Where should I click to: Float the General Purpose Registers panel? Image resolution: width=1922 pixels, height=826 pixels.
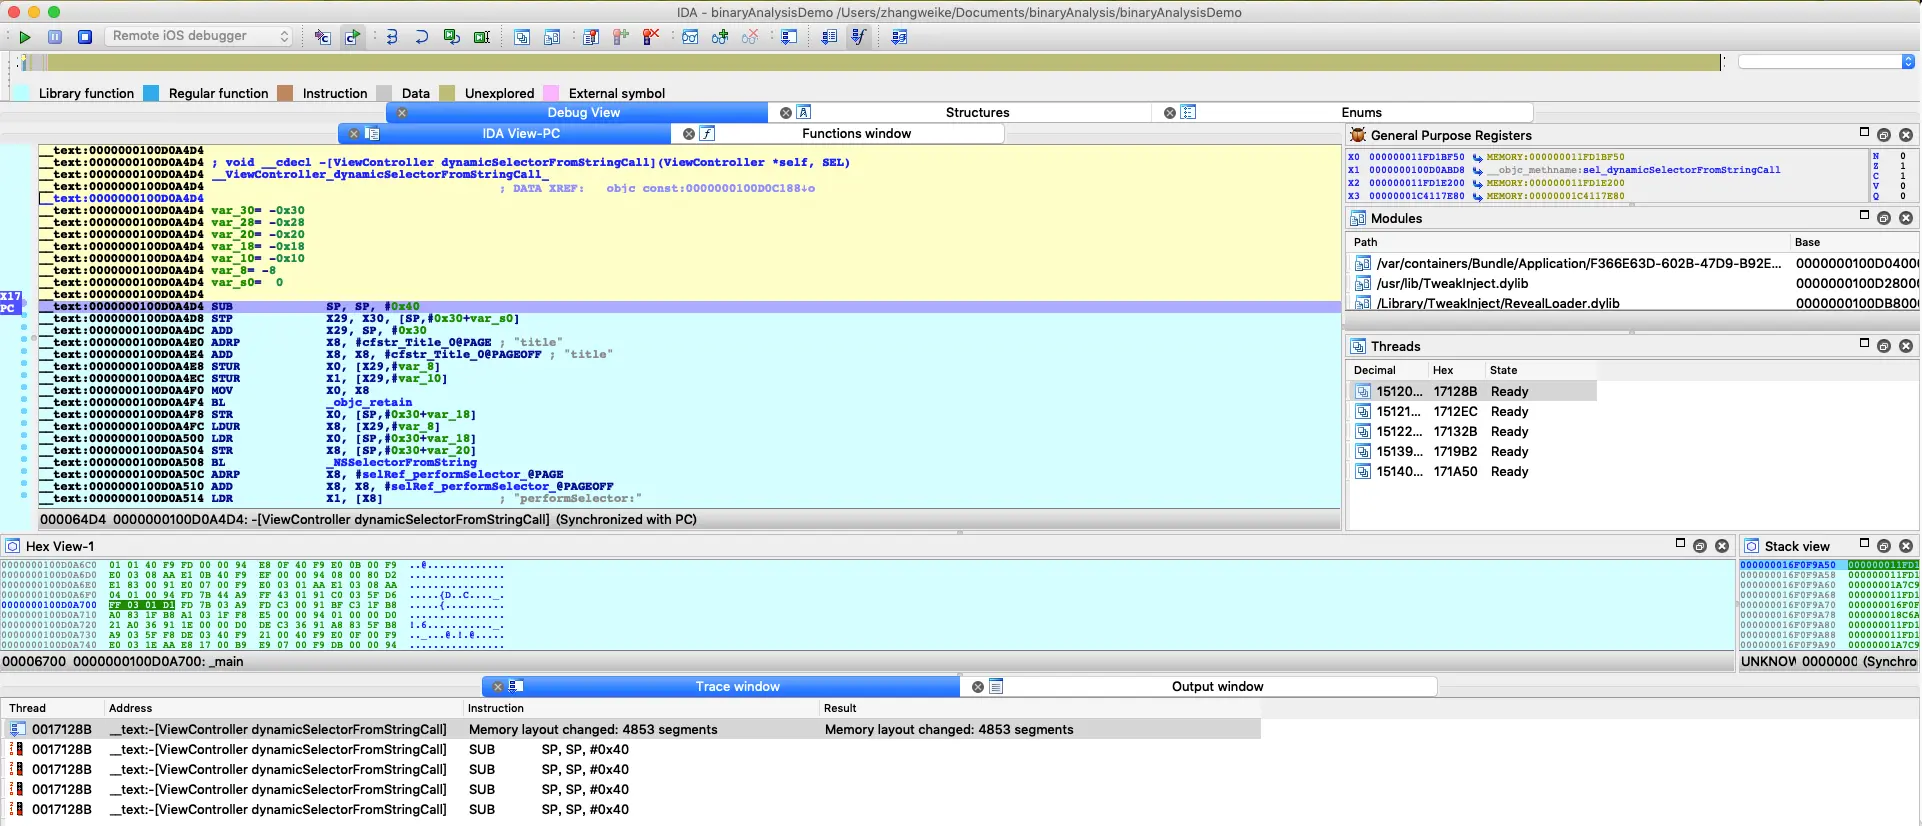[x=1884, y=135]
